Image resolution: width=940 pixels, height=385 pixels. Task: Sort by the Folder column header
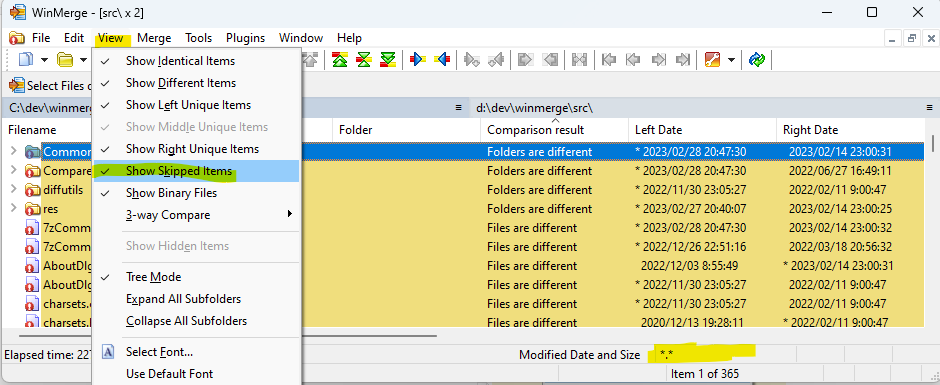pyautogui.click(x=406, y=130)
